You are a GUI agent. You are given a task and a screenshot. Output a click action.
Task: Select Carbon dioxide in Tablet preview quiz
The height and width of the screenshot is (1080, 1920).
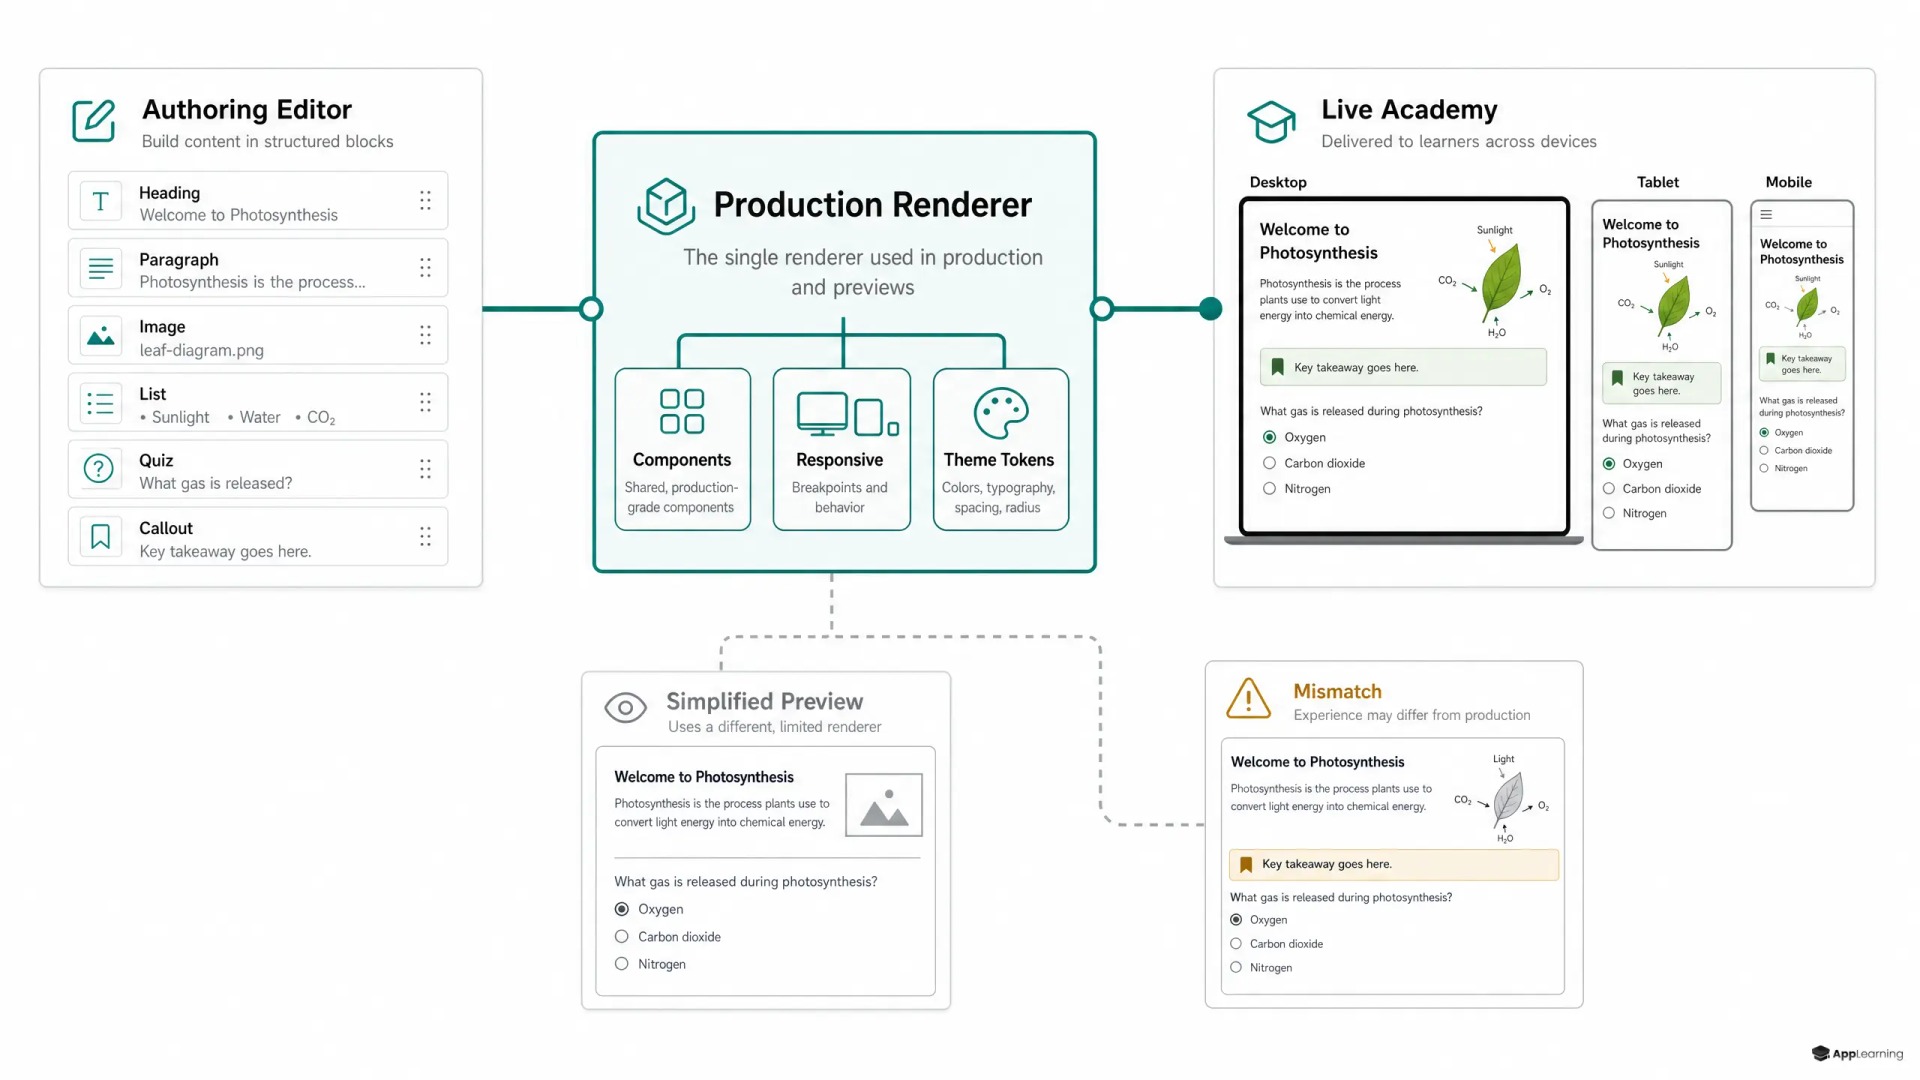tap(1609, 489)
